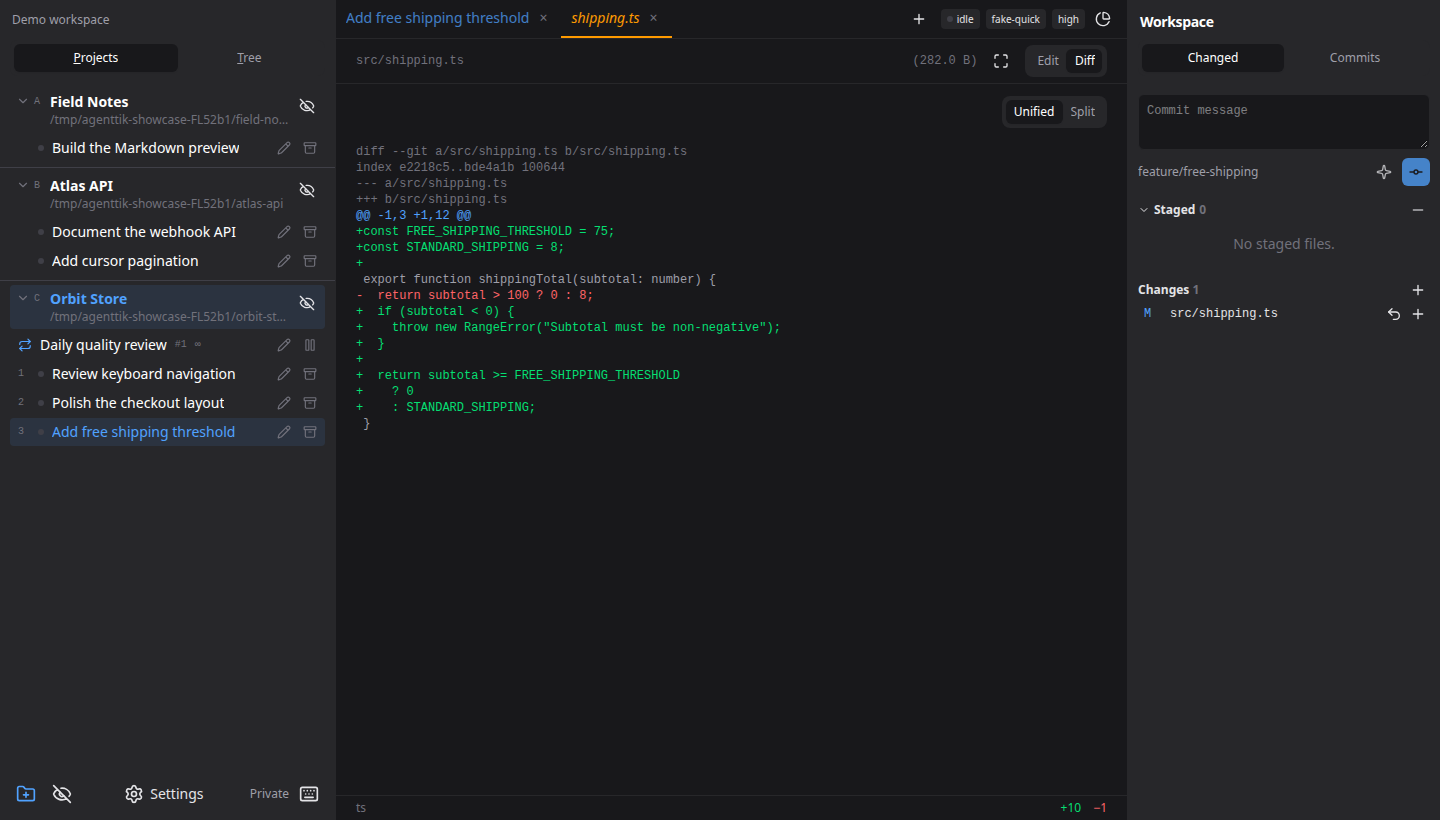This screenshot has width=1440, height=820.
Task: Click the blue commit button
Action: [x=1416, y=172]
